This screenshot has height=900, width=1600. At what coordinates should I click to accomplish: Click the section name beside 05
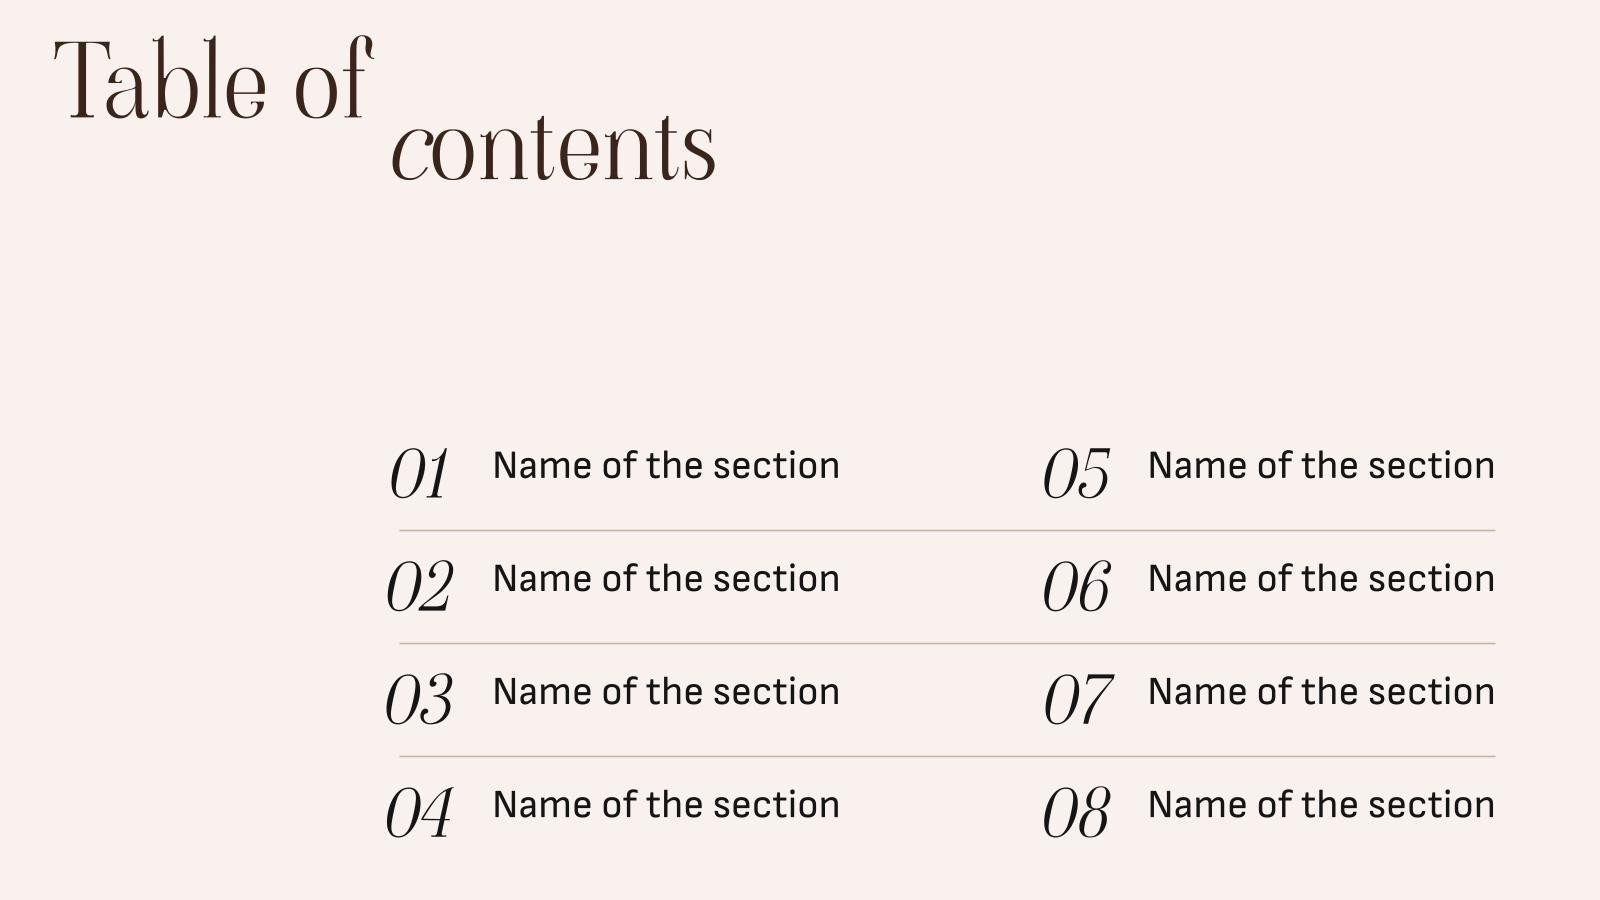point(1321,466)
